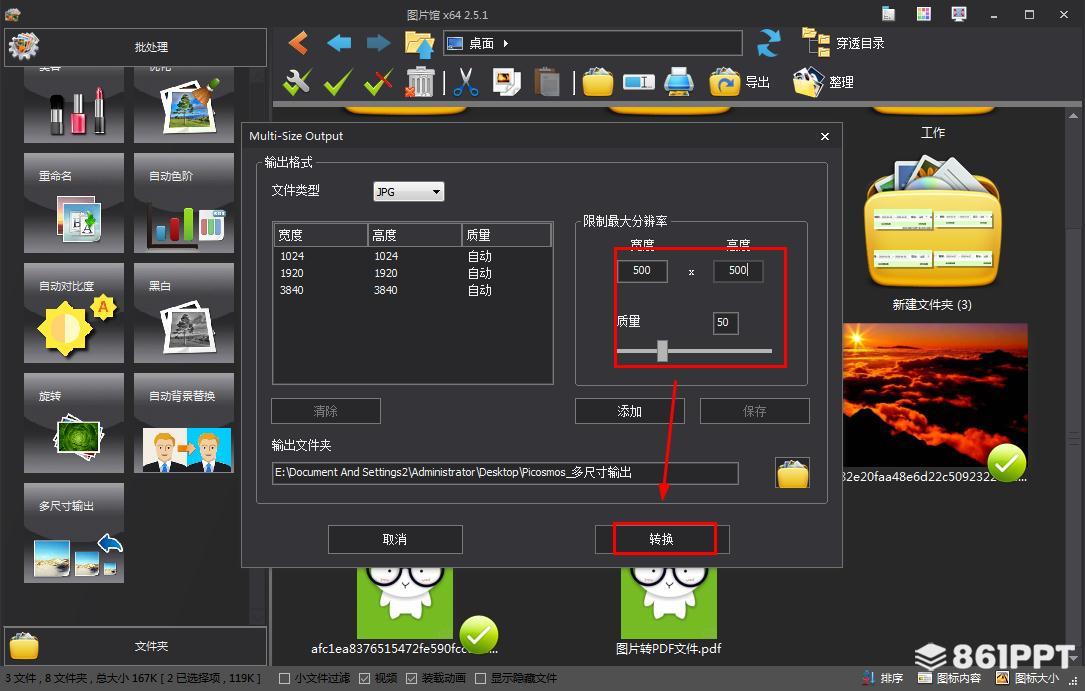Open the 重命名 batch tool
Screen dimensions: 1085x691
pyautogui.click(x=74, y=203)
